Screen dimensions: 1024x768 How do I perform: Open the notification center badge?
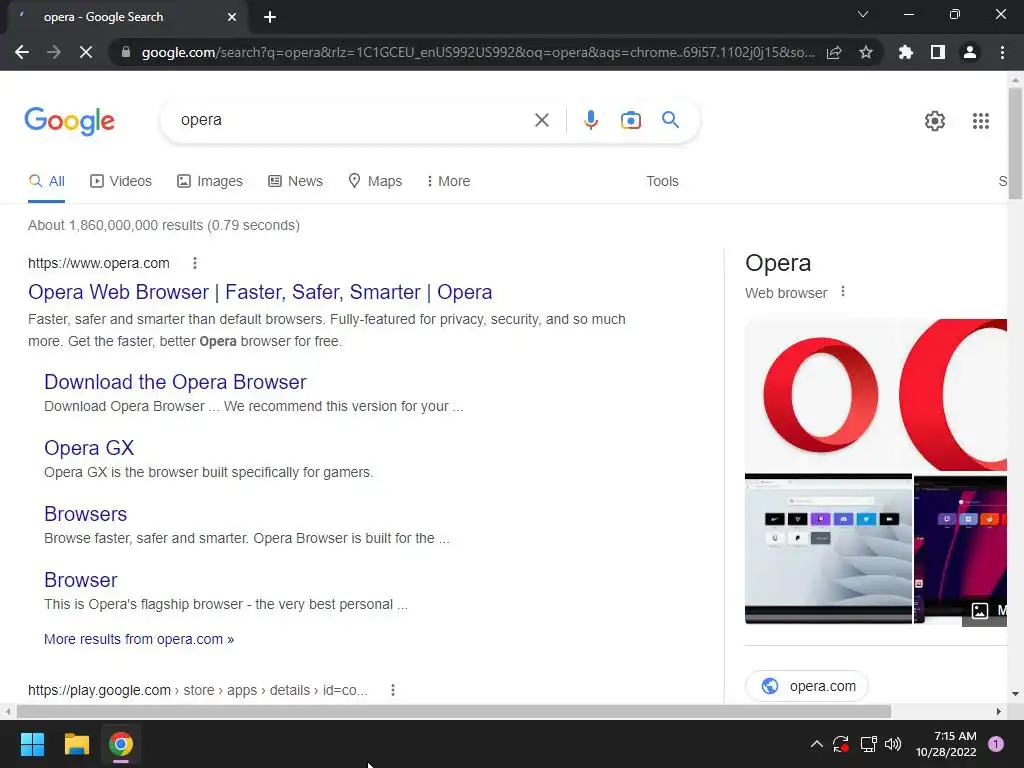click(996, 744)
